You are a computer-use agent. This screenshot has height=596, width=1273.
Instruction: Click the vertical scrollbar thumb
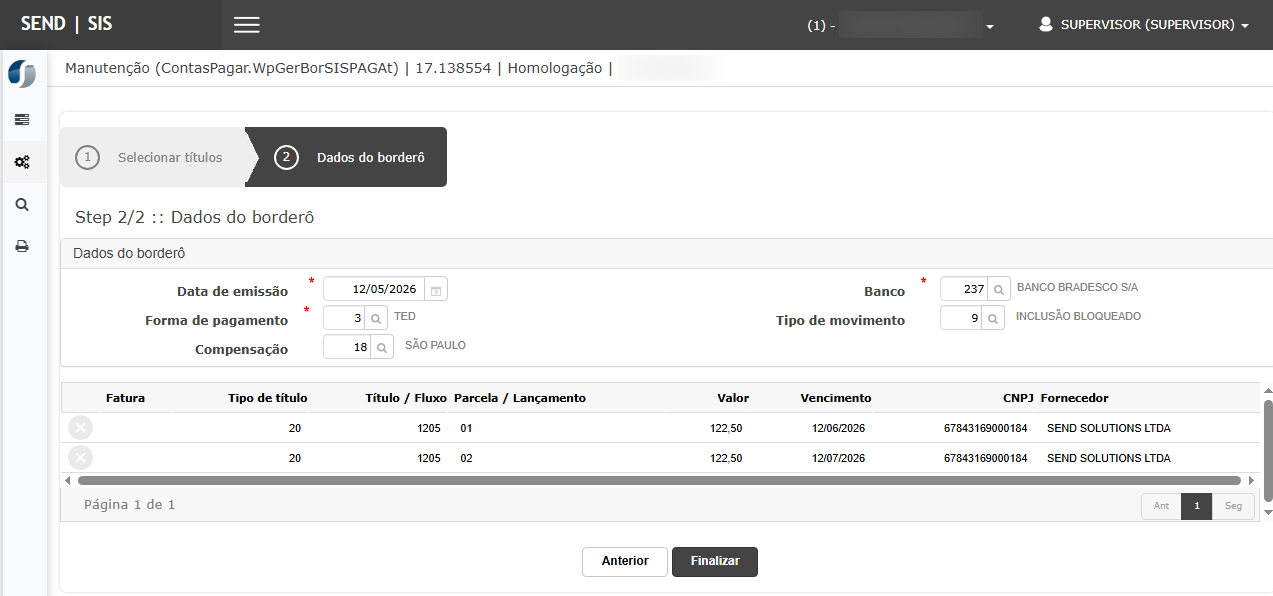tap(1268, 450)
